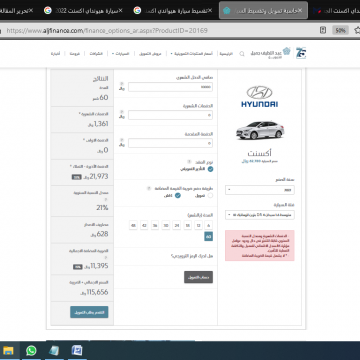The height and width of the screenshot is (360, 360).
Task: Toggle the finance lease contract type checkbox
Action: tap(210, 169)
